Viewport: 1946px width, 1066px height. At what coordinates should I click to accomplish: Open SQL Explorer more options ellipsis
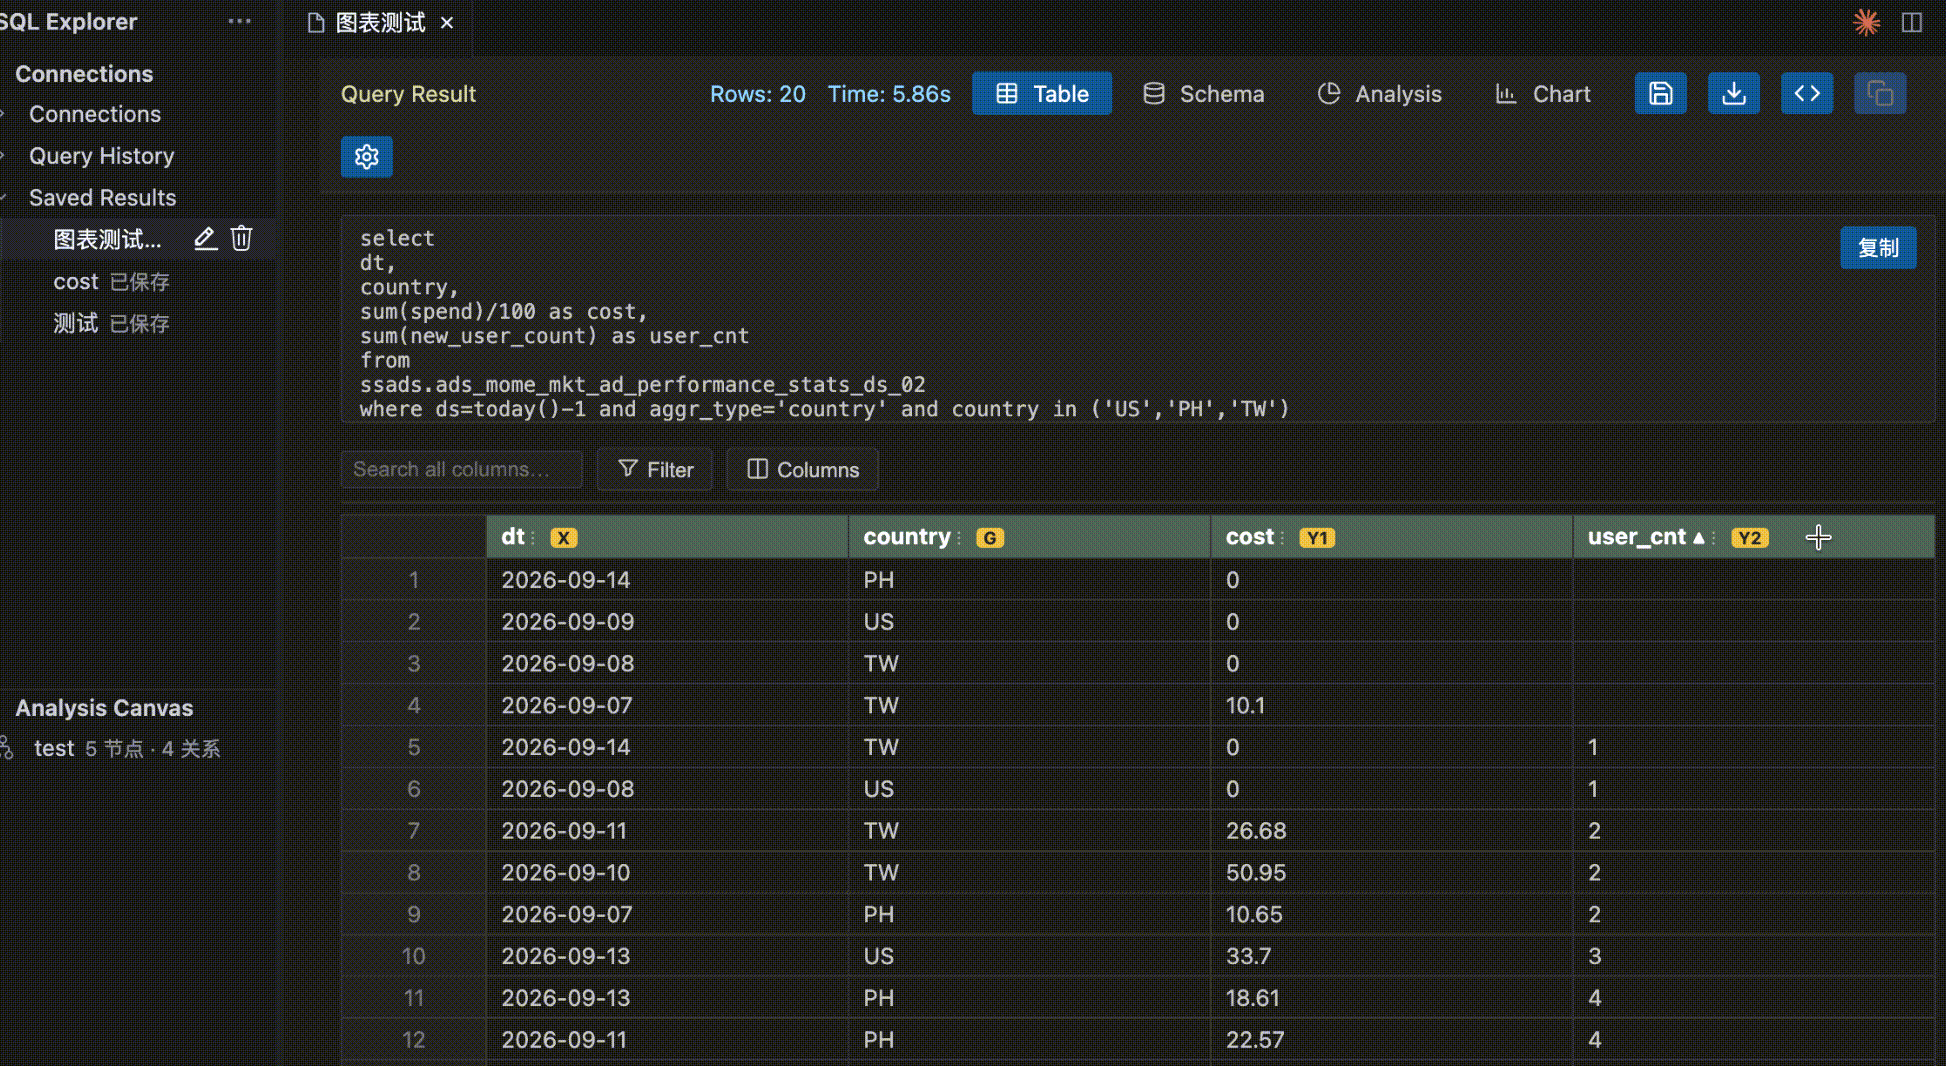[240, 21]
